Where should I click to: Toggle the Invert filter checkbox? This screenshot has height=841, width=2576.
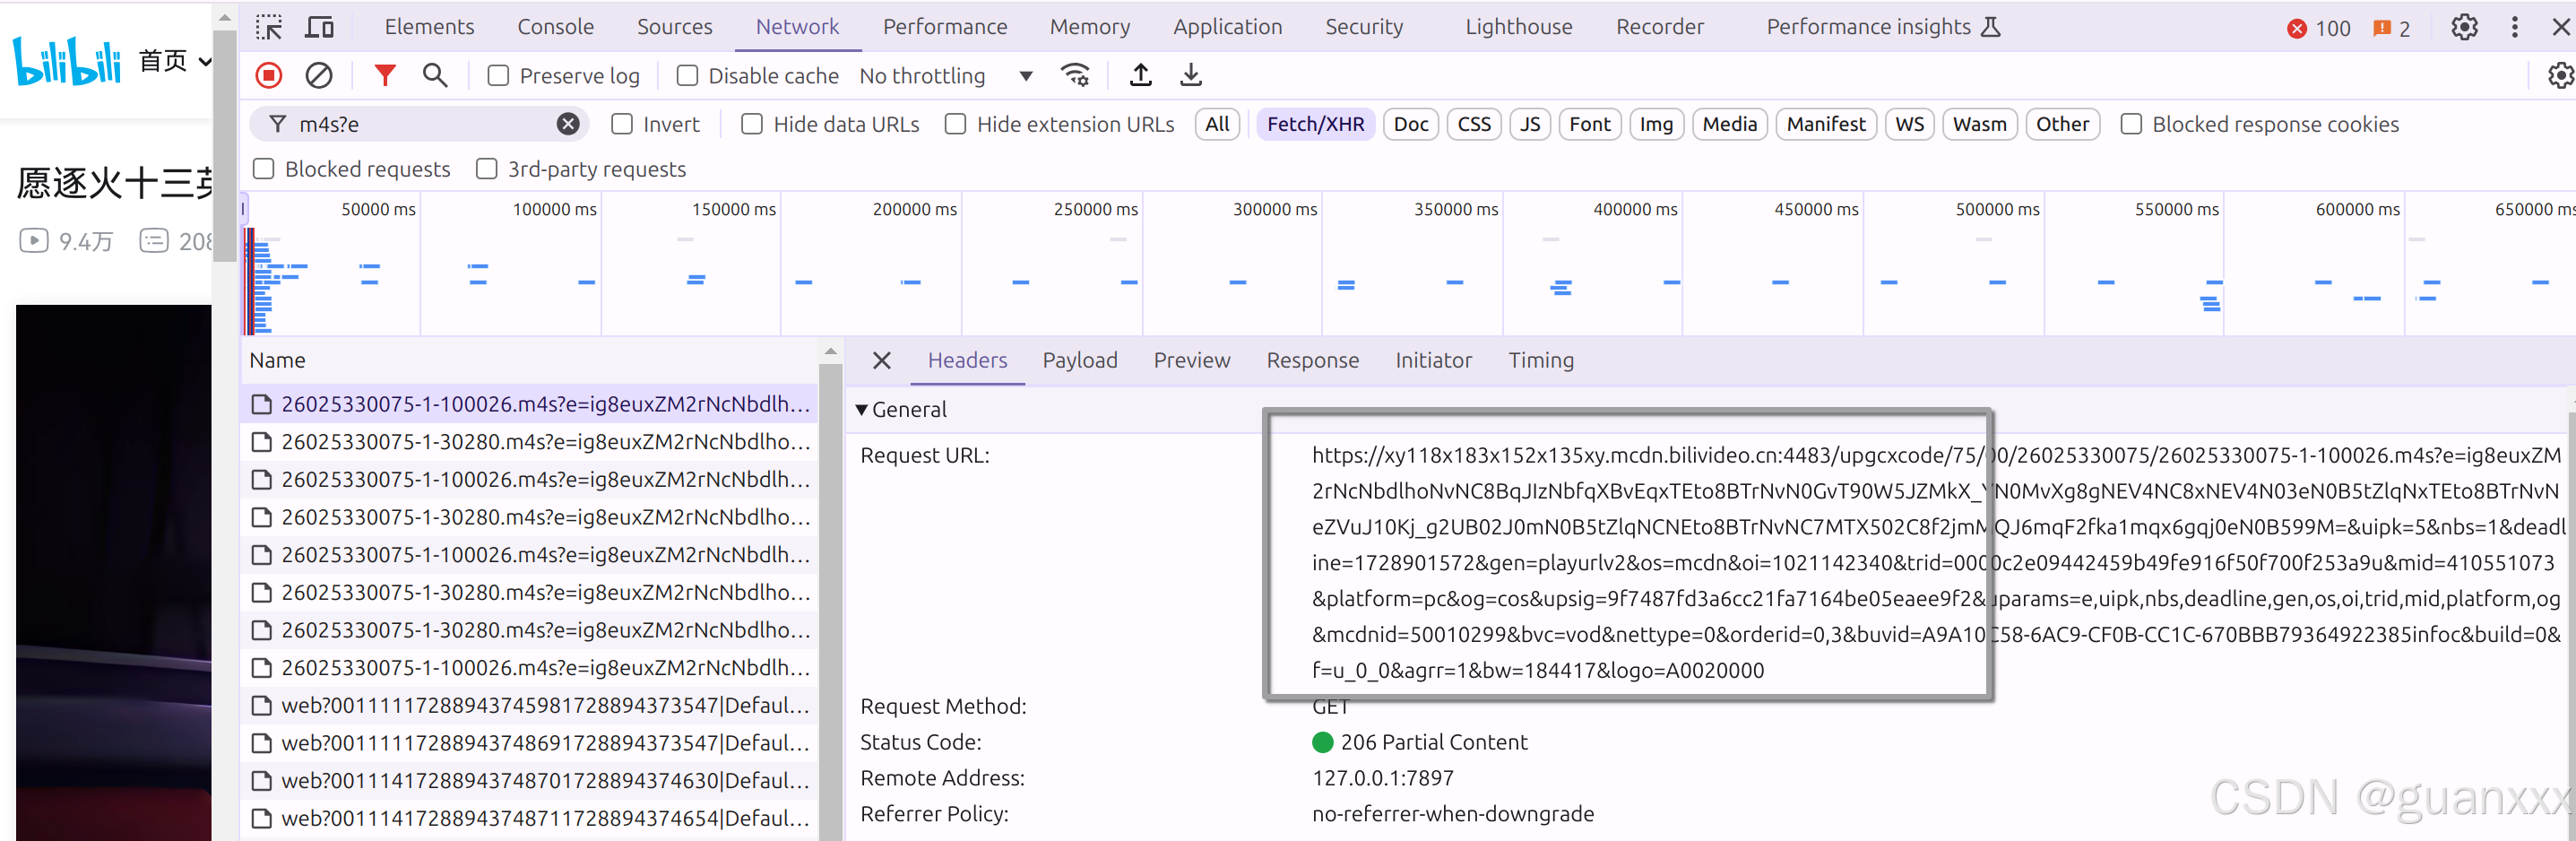[x=622, y=124]
